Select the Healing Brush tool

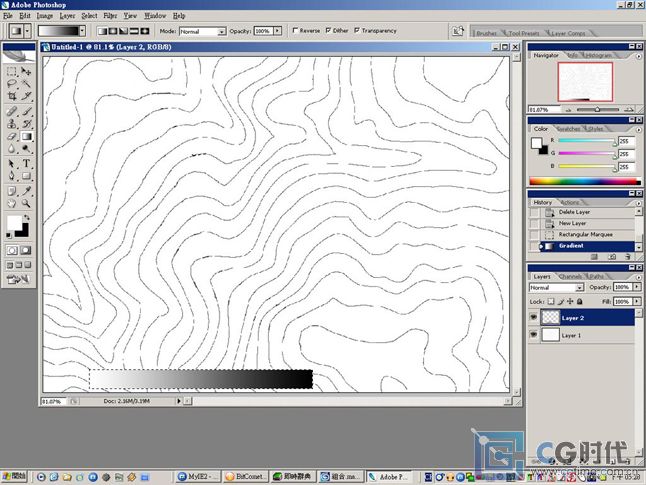coord(12,111)
